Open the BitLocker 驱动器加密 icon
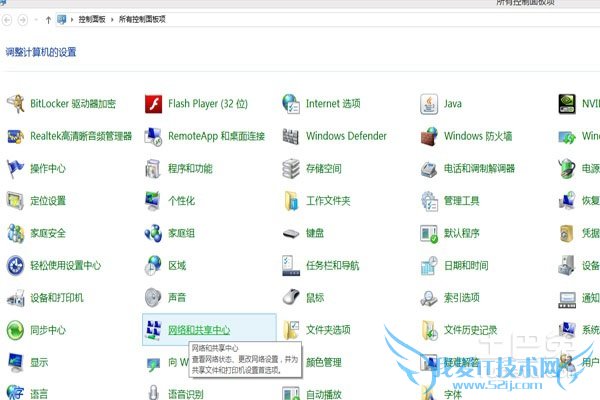Image resolution: width=600 pixels, height=400 pixels. coord(16,104)
